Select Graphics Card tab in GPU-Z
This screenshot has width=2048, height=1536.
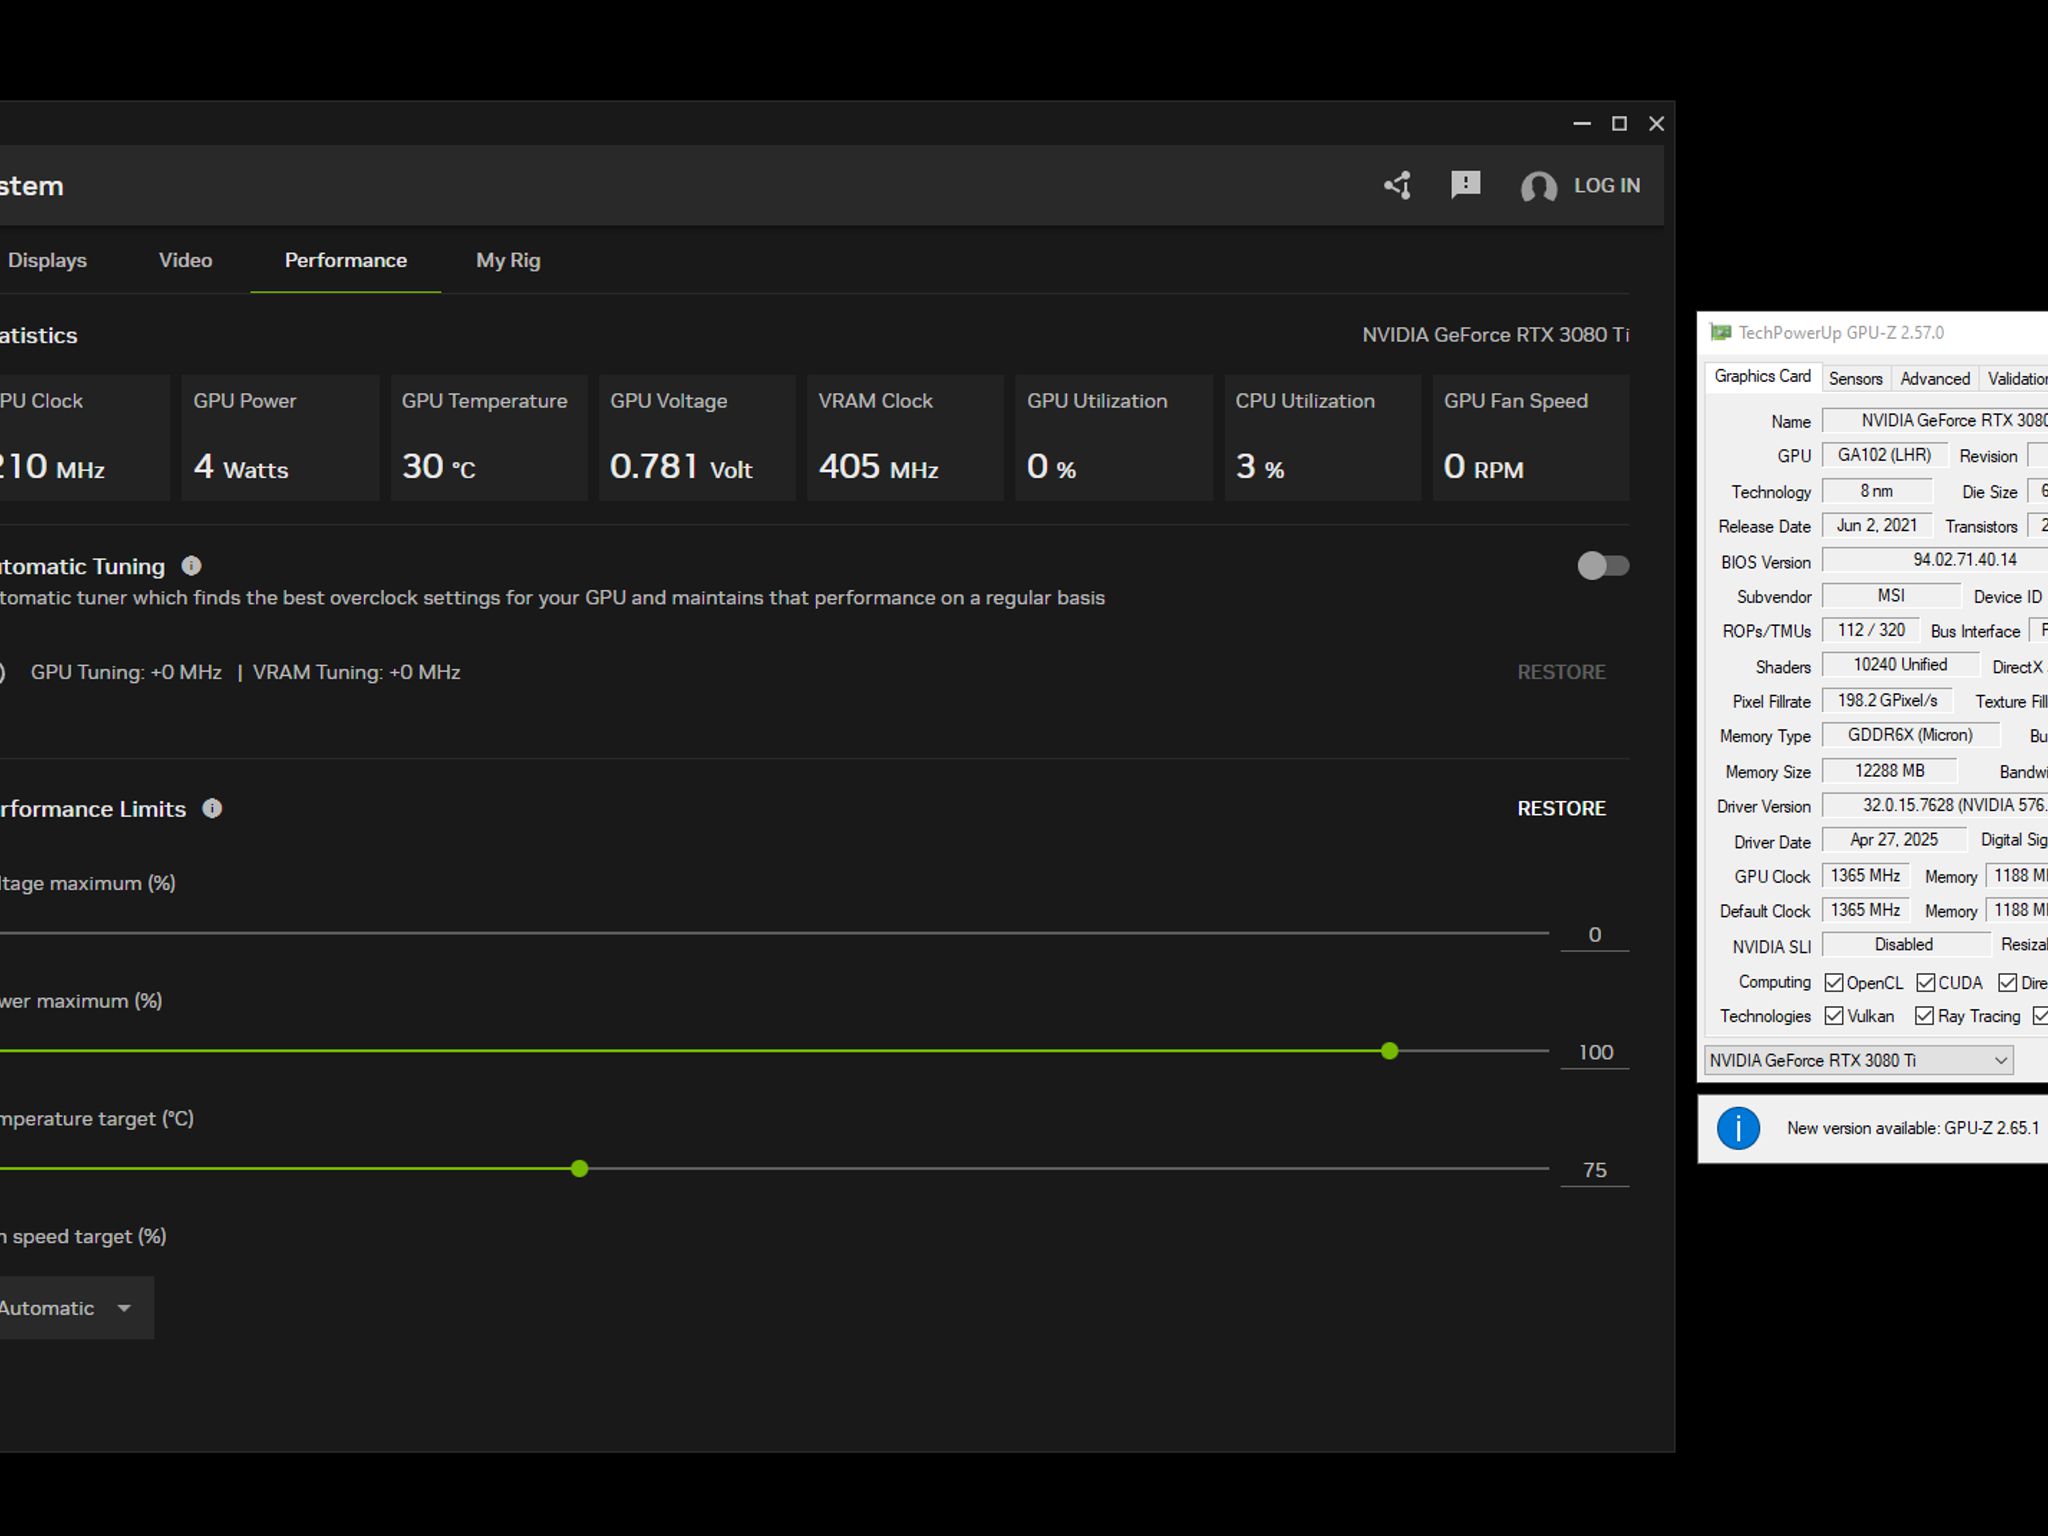click(x=1762, y=376)
